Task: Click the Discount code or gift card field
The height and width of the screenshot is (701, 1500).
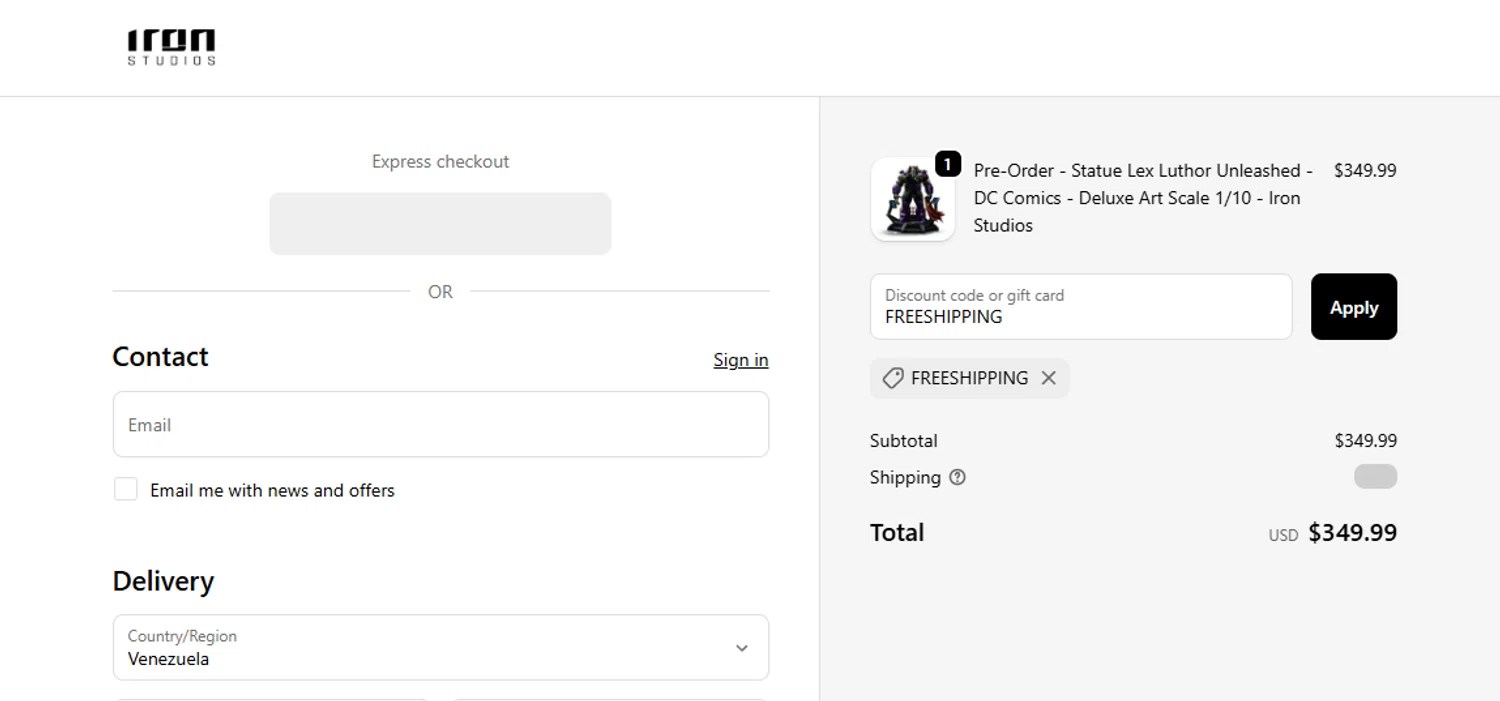Action: (1080, 307)
